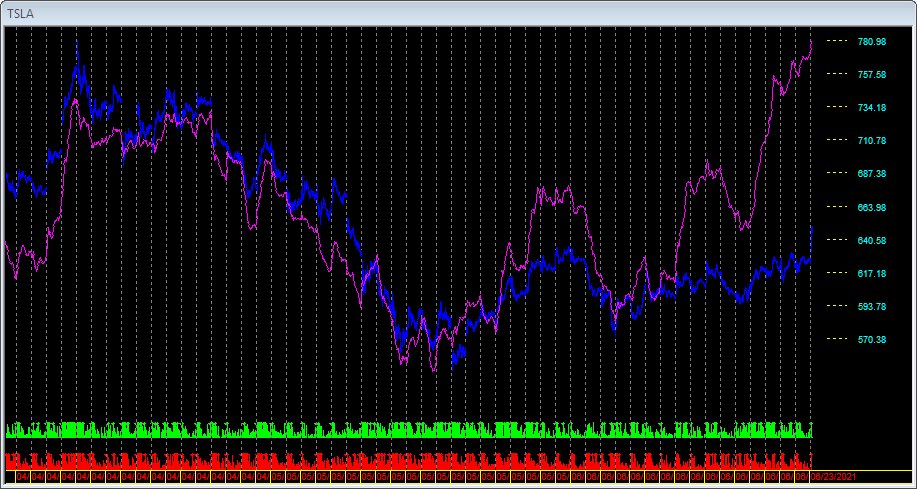Click the TSLA window title

pyautogui.click(x=20, y=13)
